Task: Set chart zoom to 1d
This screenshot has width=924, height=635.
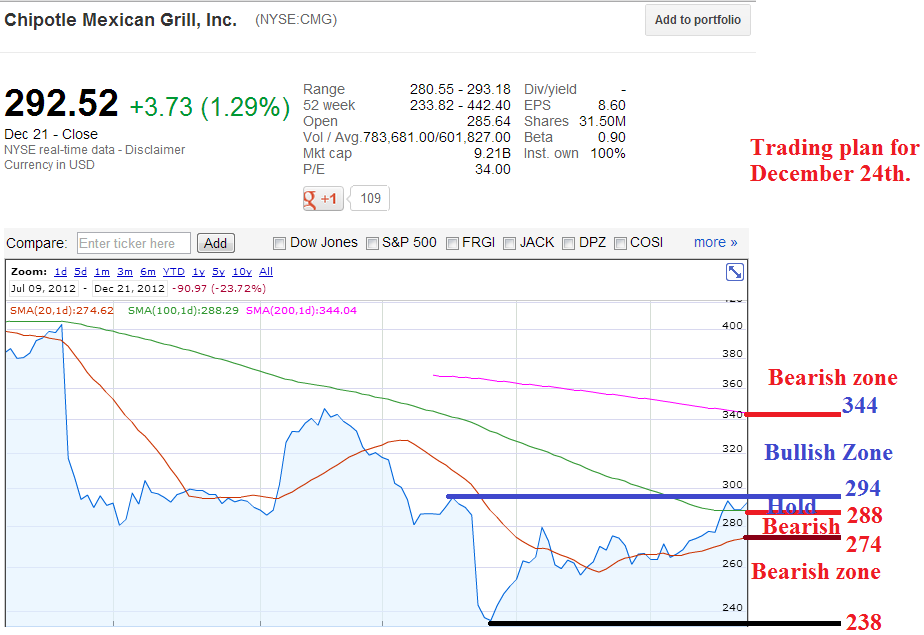Action: 61,272
